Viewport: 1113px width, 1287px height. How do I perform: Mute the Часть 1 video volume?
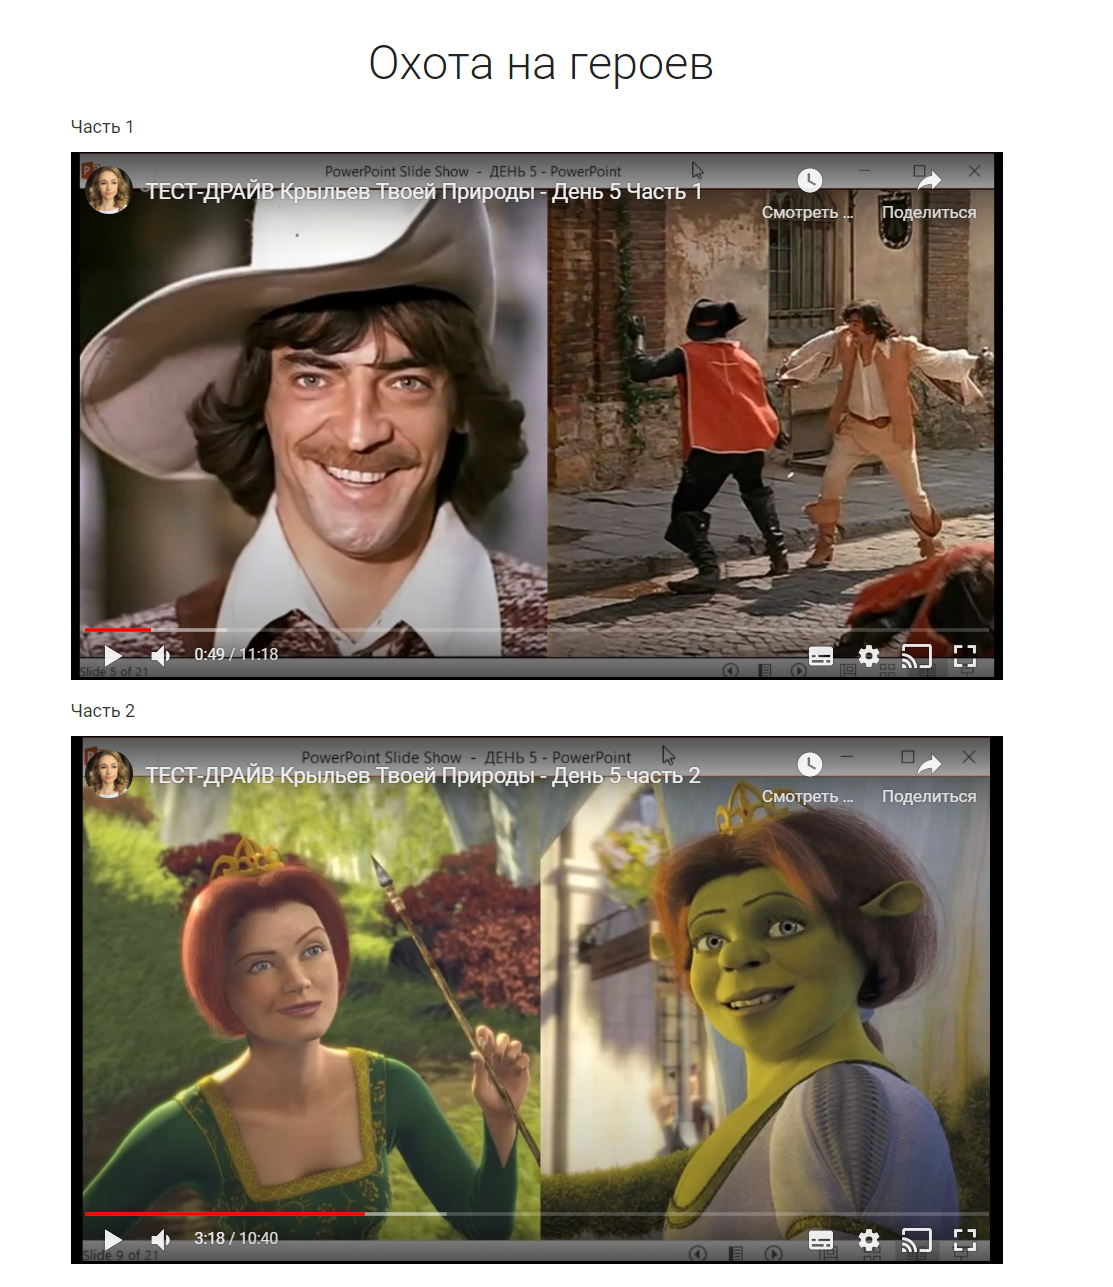(x=161, y=655)
